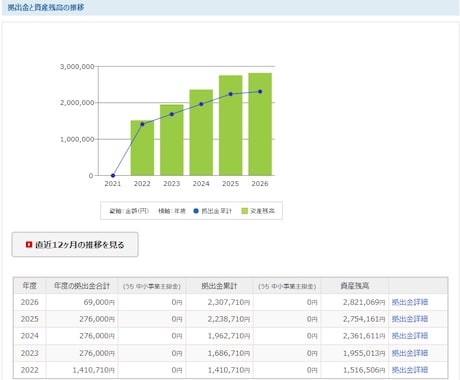This screenshot has height=380, width=460.
Task: Click the 年度 column header
Action: coord(29,286)
